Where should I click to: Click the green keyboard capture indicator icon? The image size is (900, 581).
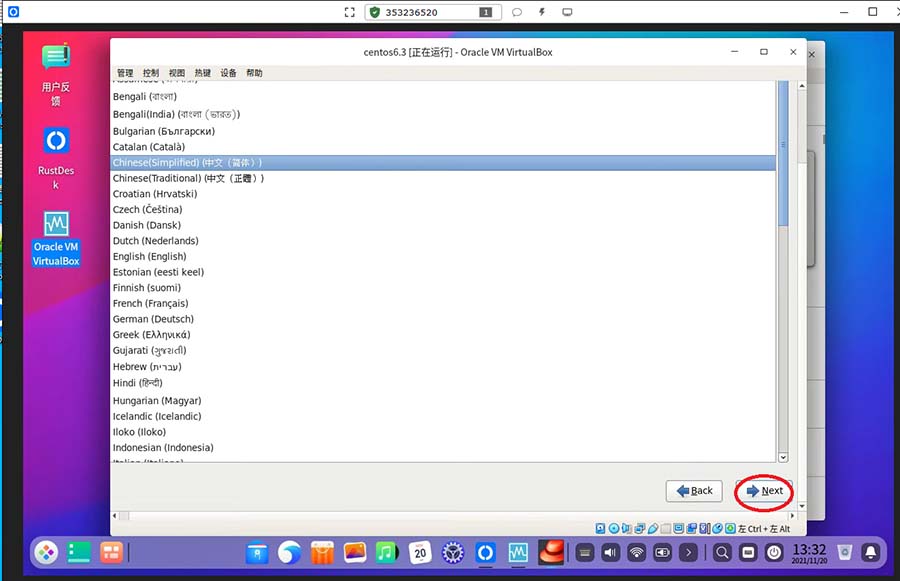coord(731,528)
